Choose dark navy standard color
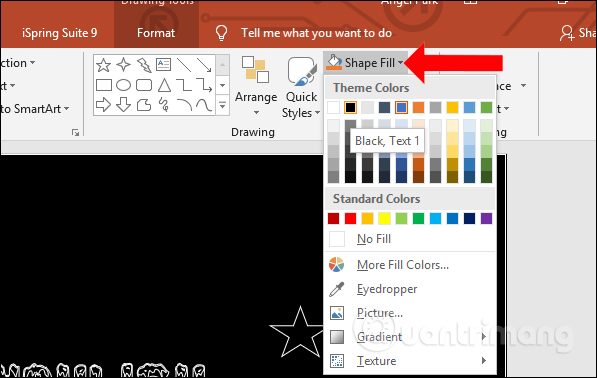Viewport: 597px width, 378px height. click(x=469, y=219)
